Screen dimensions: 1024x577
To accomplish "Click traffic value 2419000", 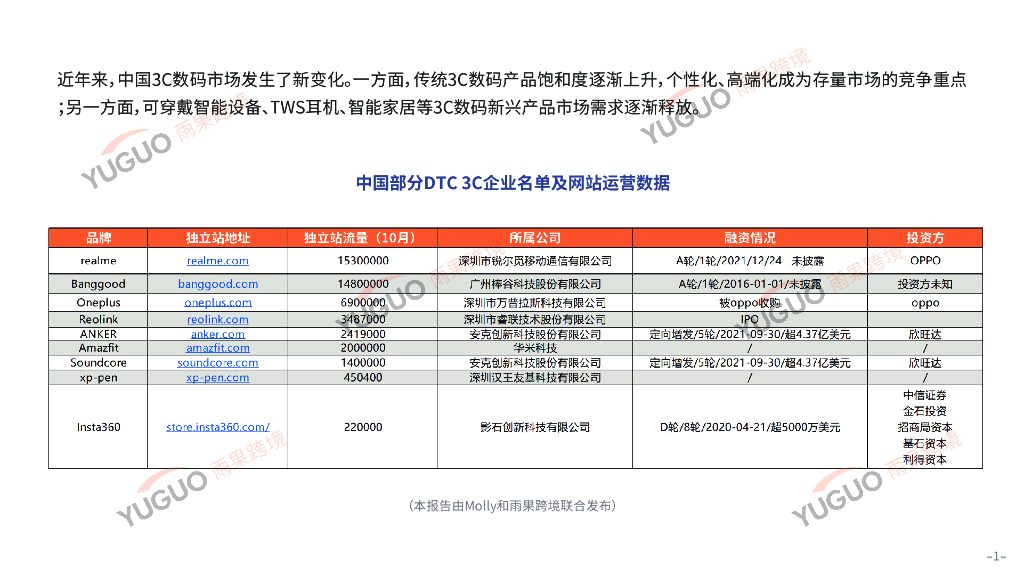I will point(362,334).
